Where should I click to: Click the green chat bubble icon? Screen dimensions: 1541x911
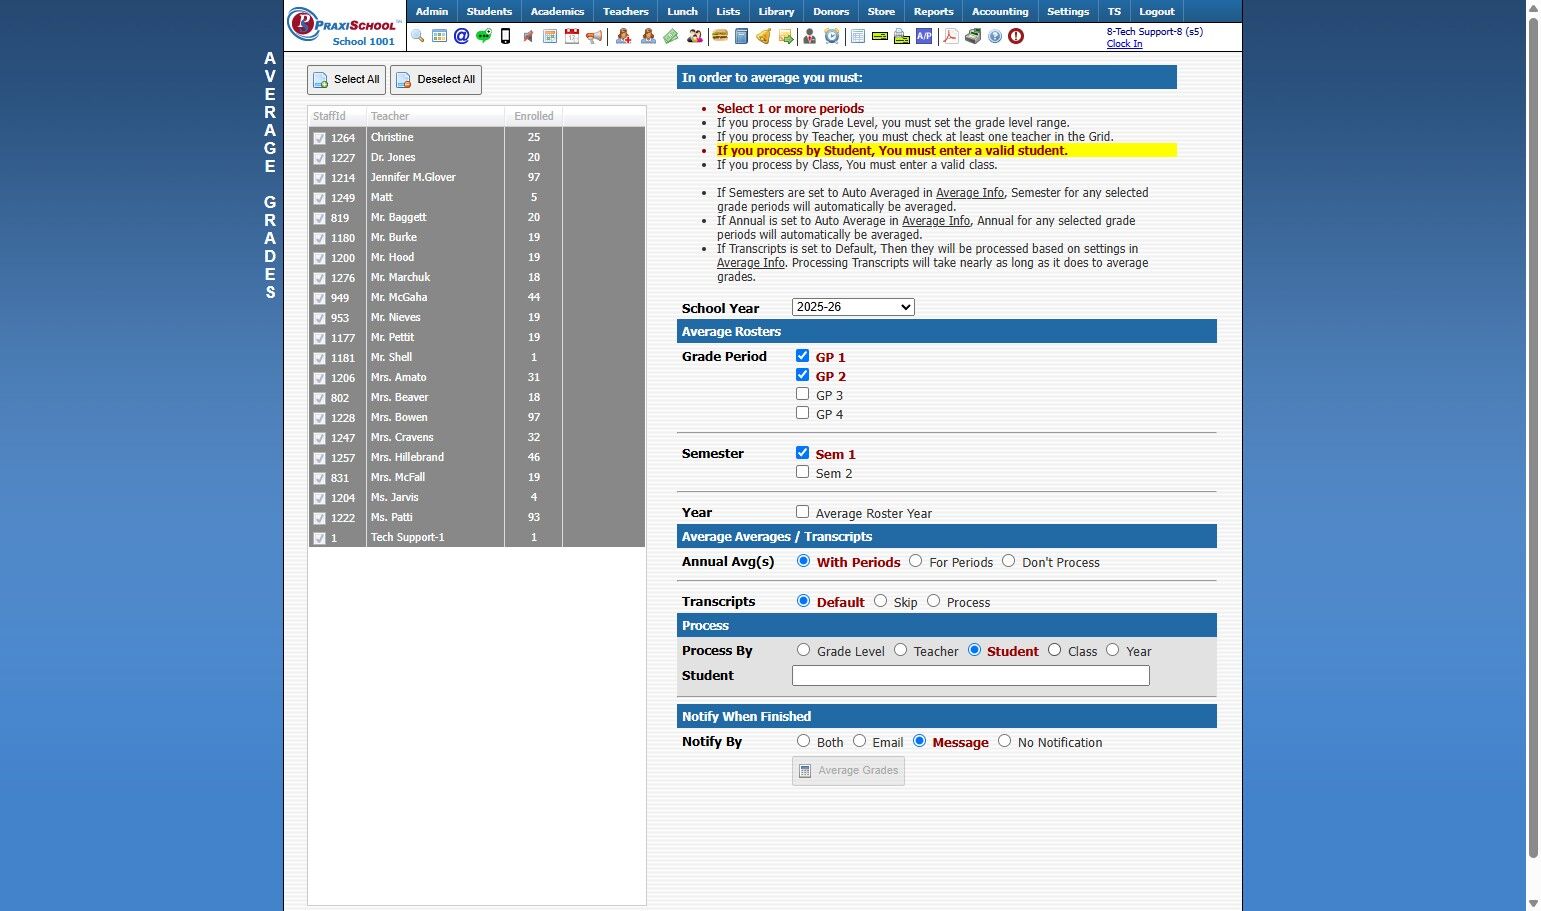pyautogui.click(x=484, y=36)
